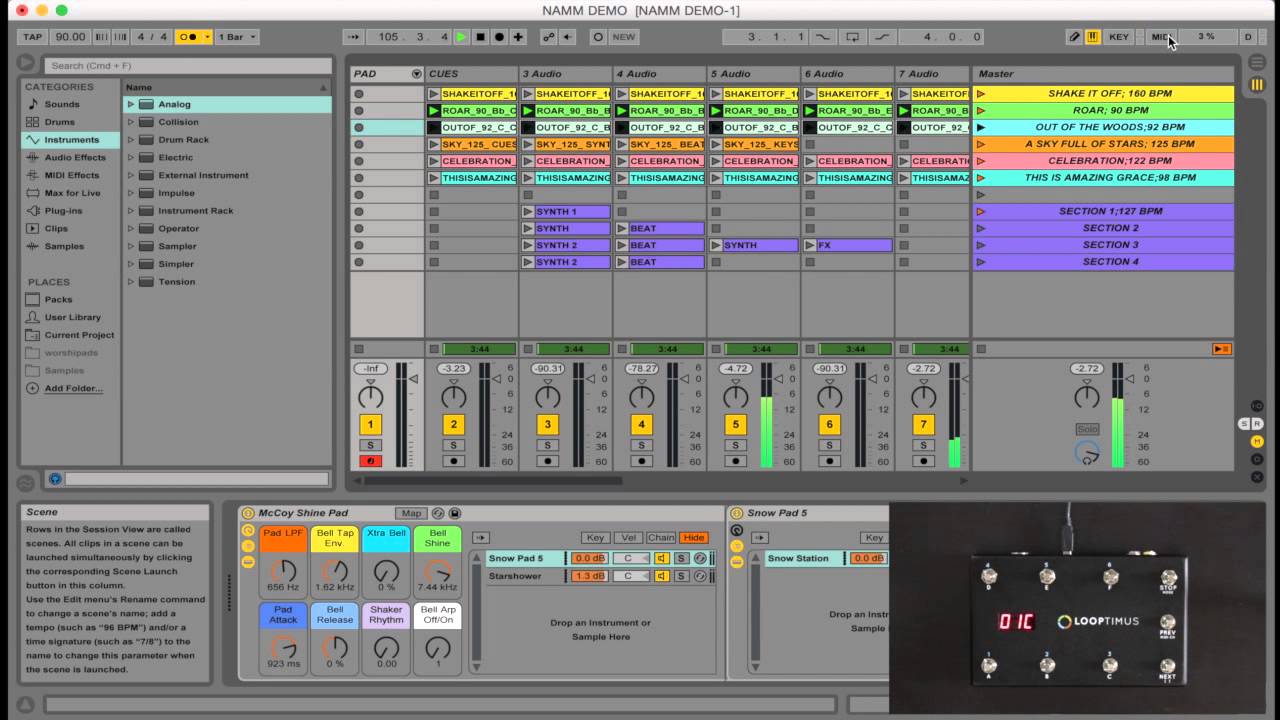Click the master Preview/Cue headphone knob
Viewport: 1280px width, 720px height.
[1087, 454]
